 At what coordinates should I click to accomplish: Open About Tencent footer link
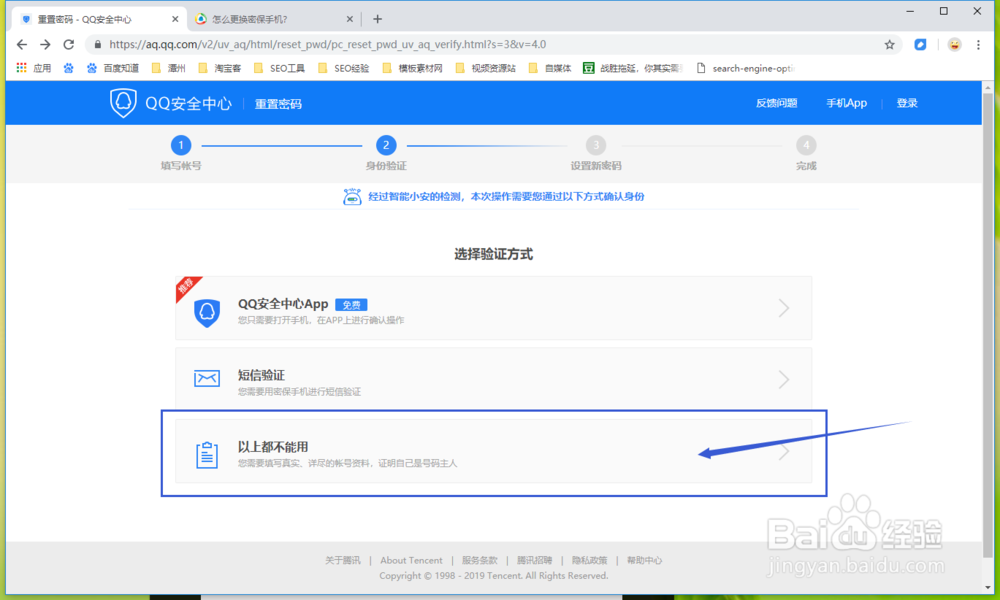click(411, 560)
